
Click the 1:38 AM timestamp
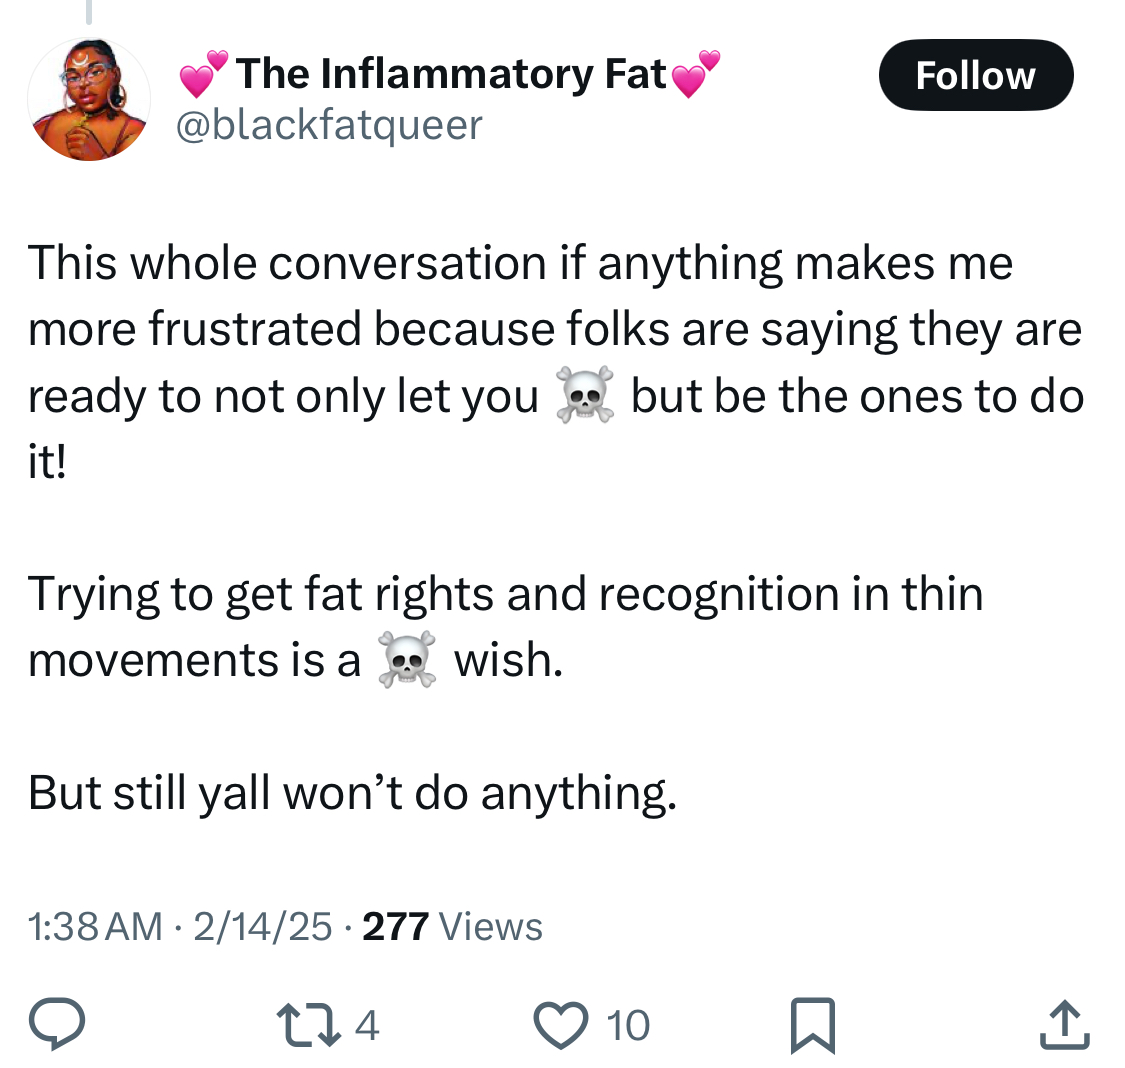pyautogui.click(x=95, y=927)
